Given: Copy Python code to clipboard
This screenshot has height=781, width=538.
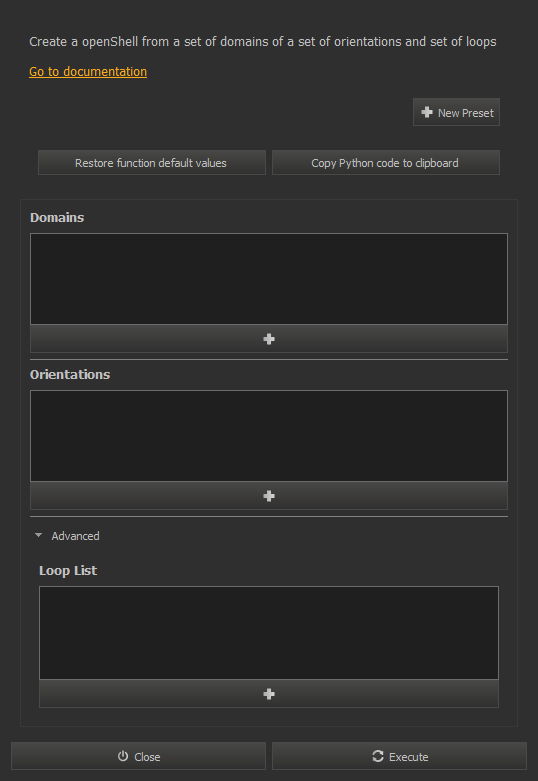Looking at the screenshot, I should pyautogui.click(x=386, y=163).
